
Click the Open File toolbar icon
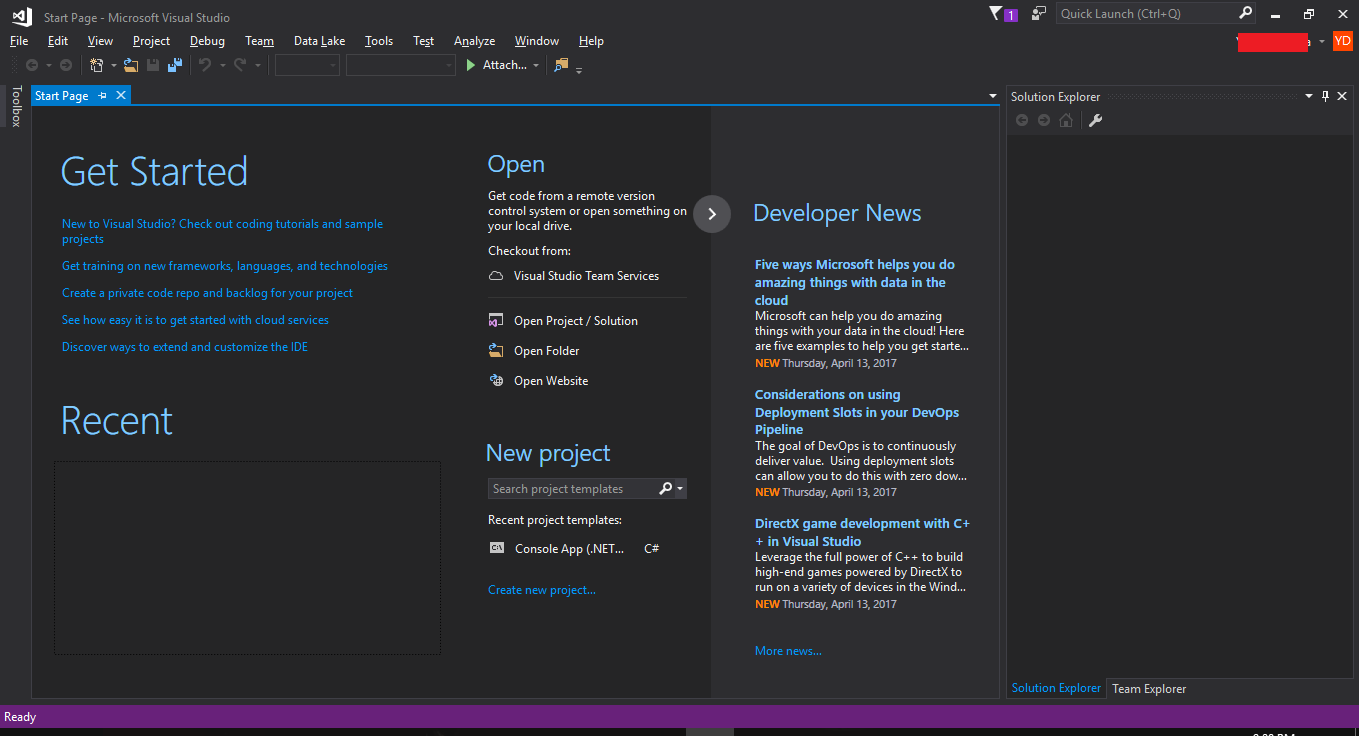tap(131, 65)
